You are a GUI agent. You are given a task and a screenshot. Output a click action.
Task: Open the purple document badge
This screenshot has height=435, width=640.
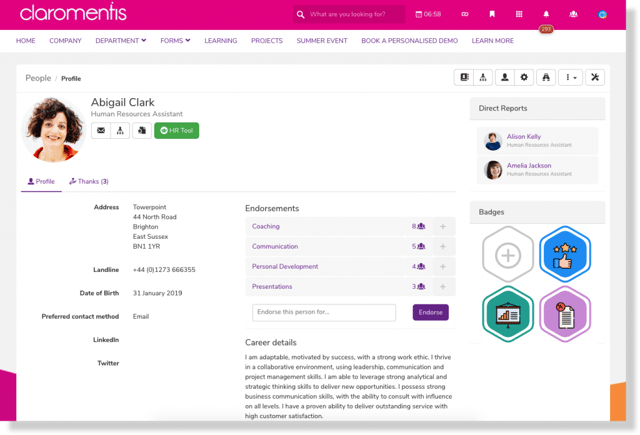(565, 314)
